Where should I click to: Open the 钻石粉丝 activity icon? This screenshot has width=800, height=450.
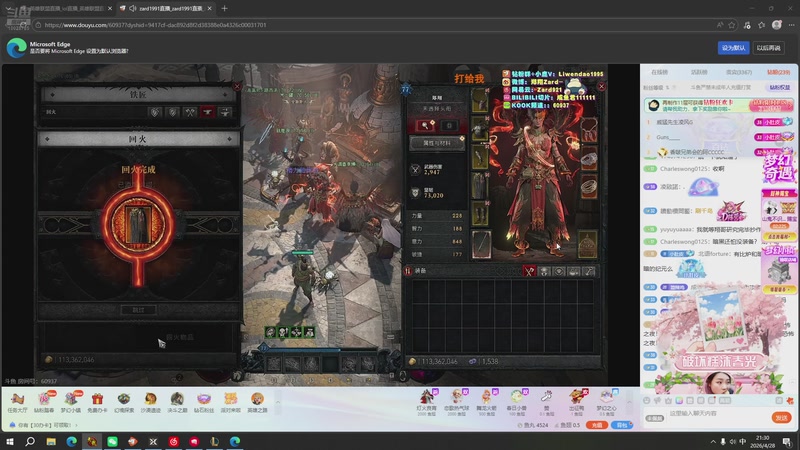(x=204, y=402)
